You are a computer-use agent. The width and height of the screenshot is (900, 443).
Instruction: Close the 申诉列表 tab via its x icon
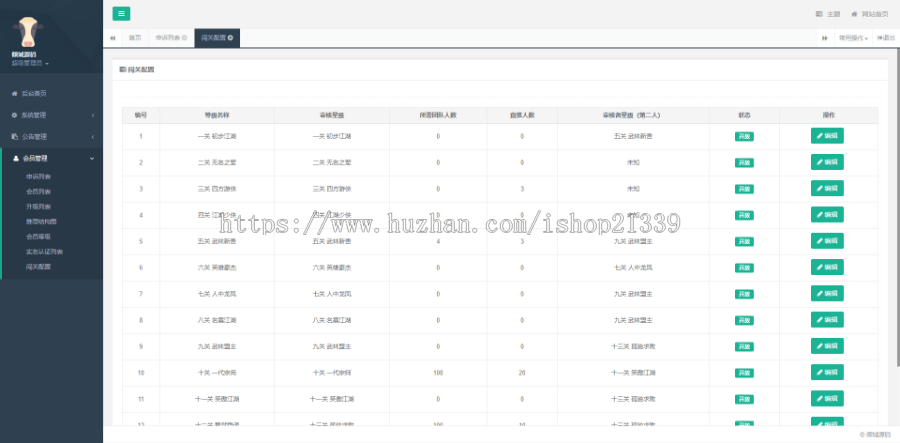pyautogui.click(x=184, y=38)
